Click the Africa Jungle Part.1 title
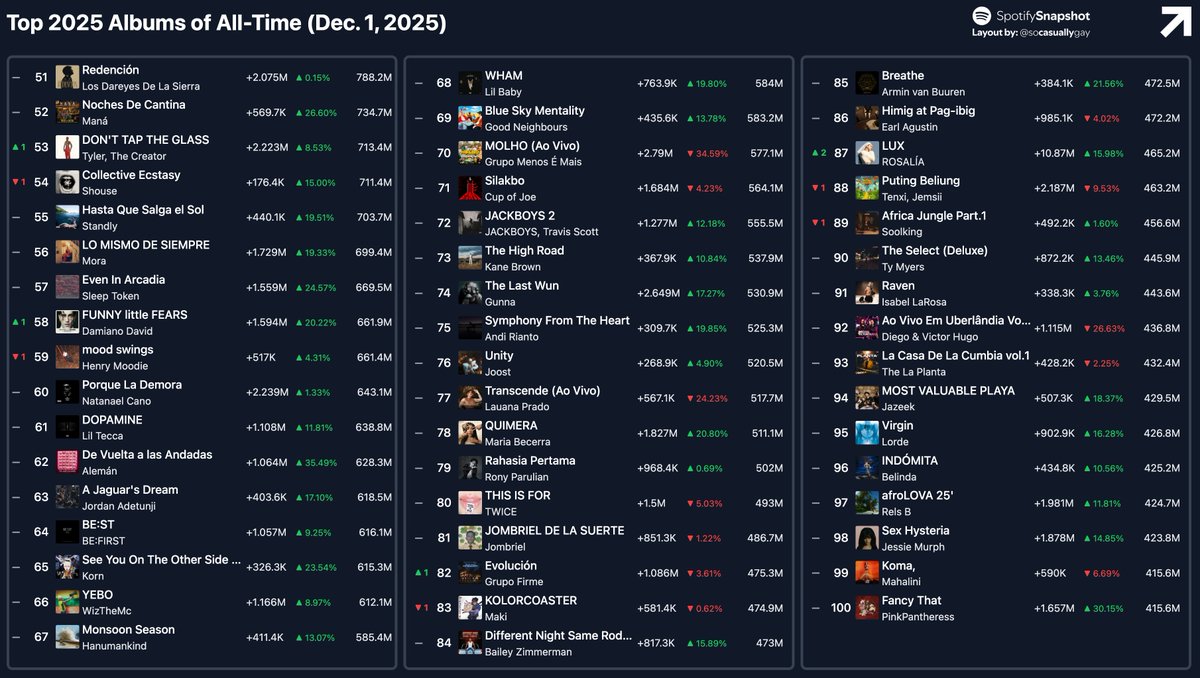Screen dimensions: 1200x678 click(934, 216)
